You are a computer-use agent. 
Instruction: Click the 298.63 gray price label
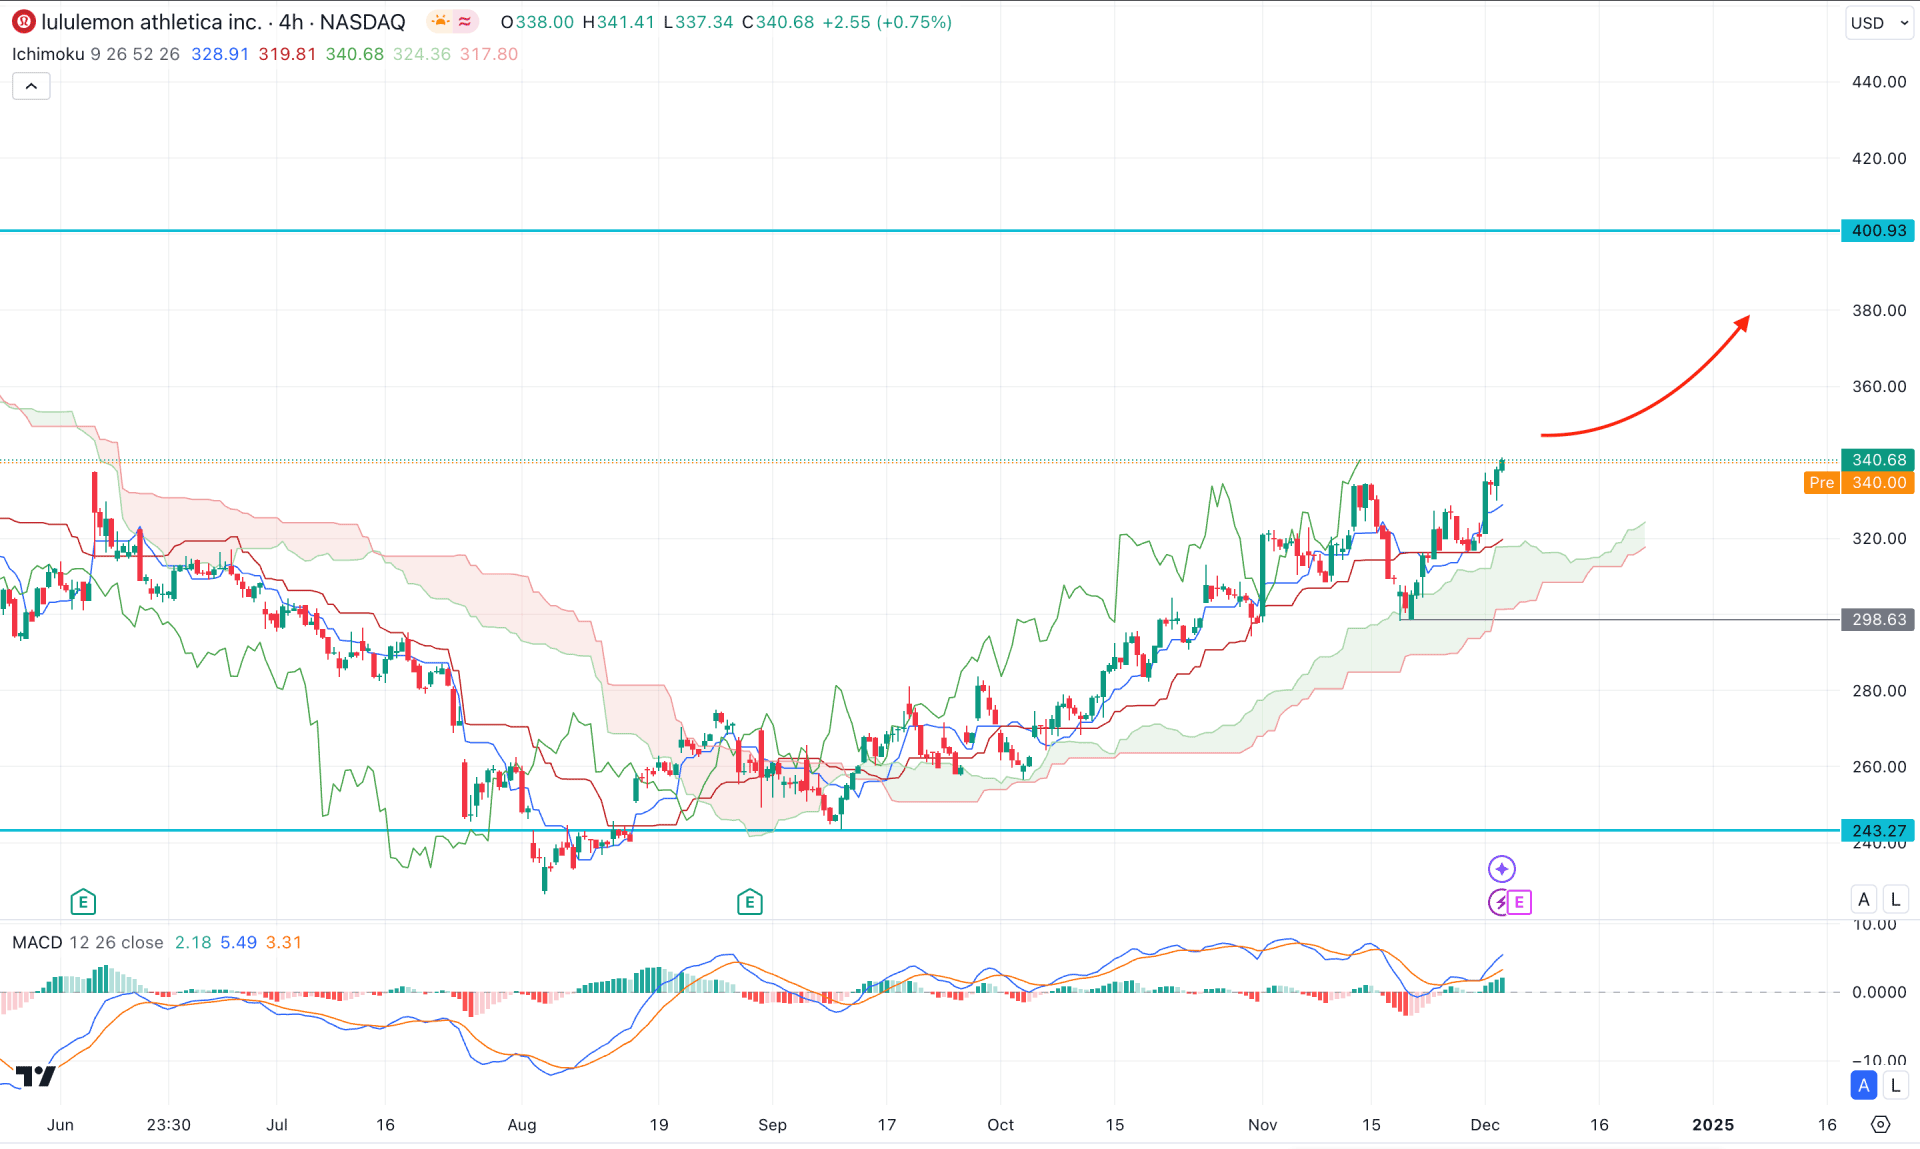point(1877,619)
